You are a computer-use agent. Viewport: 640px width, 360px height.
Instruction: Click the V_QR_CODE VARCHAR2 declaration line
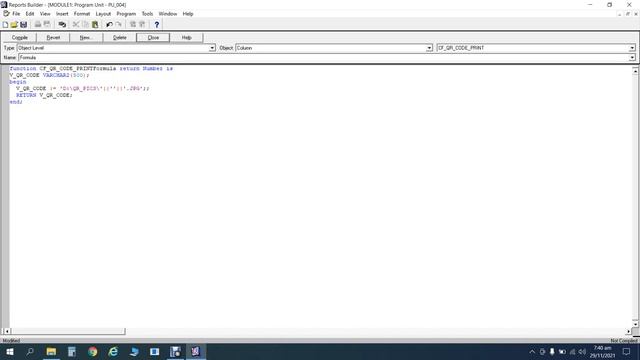pyautogui.click(x=49, y=75)
